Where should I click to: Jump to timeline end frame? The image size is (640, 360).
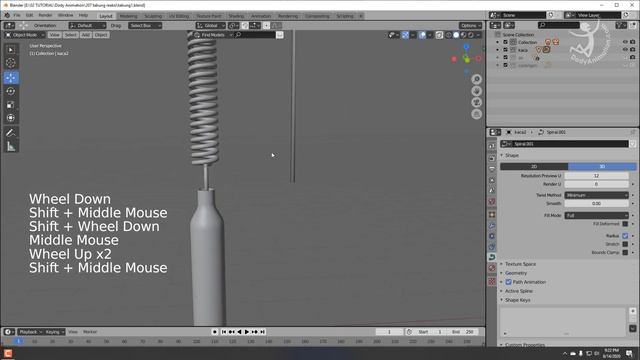262,332
